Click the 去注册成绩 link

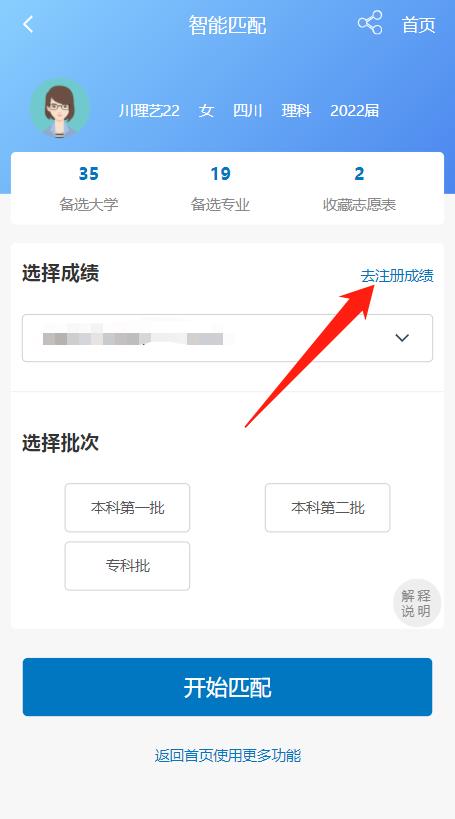click(x=397, y=276)
